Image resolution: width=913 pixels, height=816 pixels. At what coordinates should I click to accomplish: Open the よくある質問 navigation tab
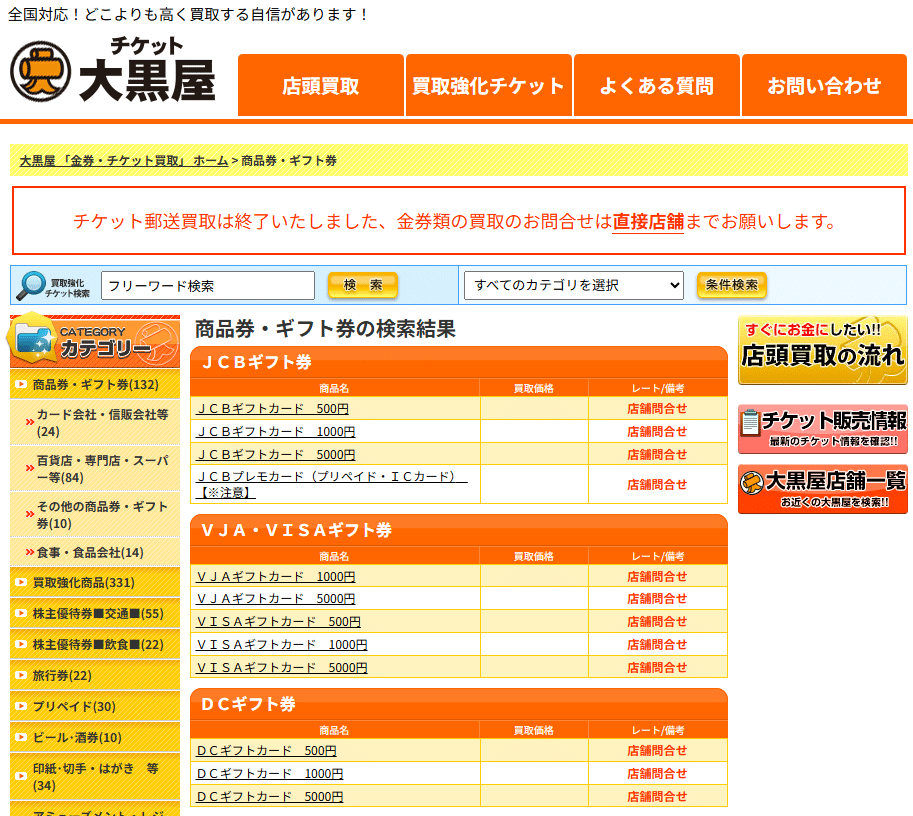656,86
